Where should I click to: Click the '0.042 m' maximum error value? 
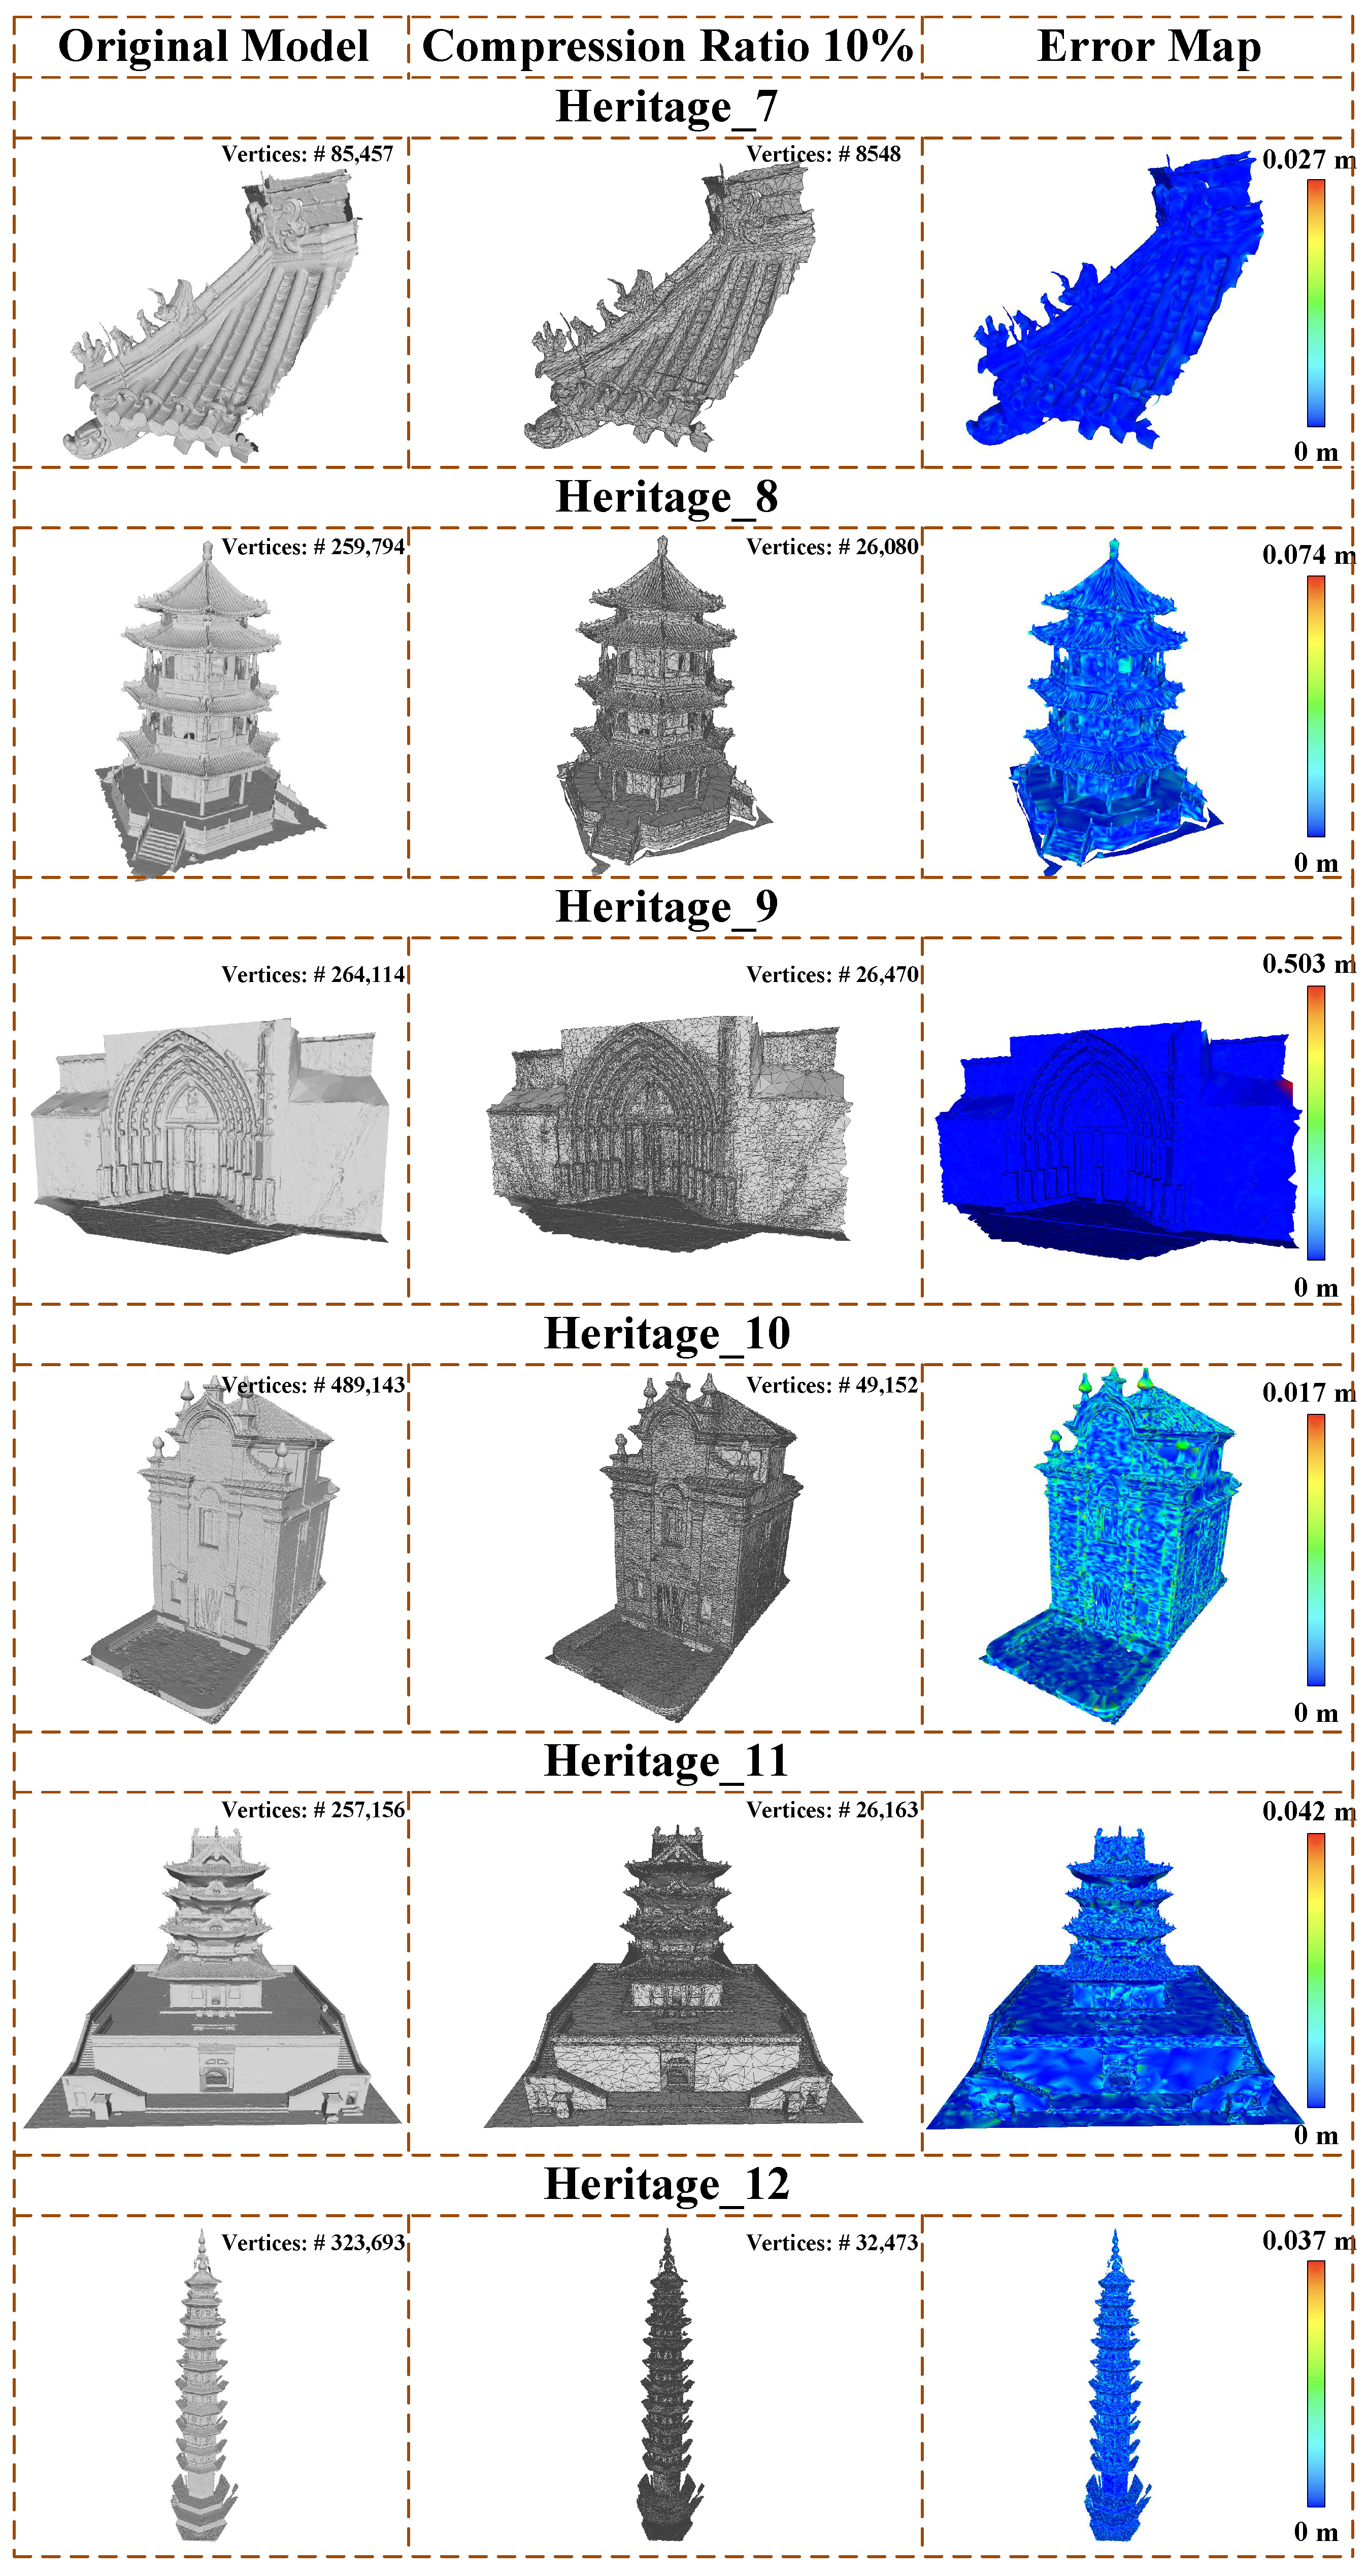1309,1812
